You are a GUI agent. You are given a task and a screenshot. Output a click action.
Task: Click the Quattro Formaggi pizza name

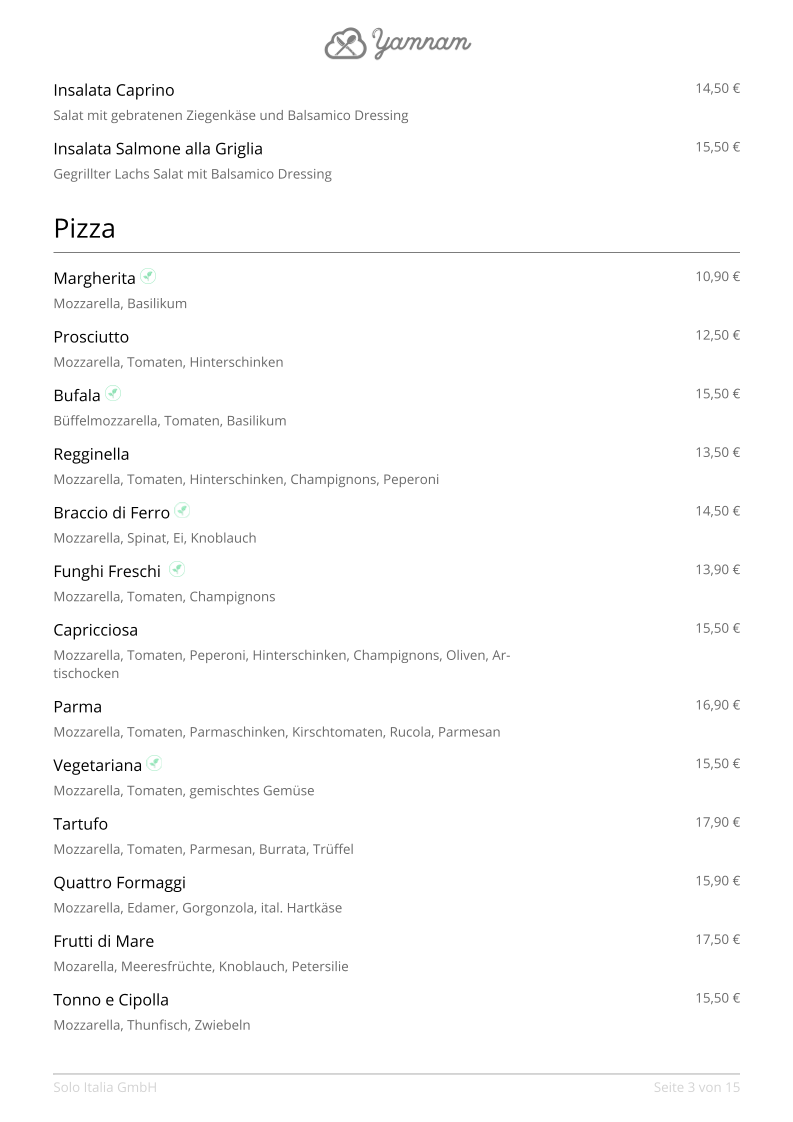tap(119, 883)
